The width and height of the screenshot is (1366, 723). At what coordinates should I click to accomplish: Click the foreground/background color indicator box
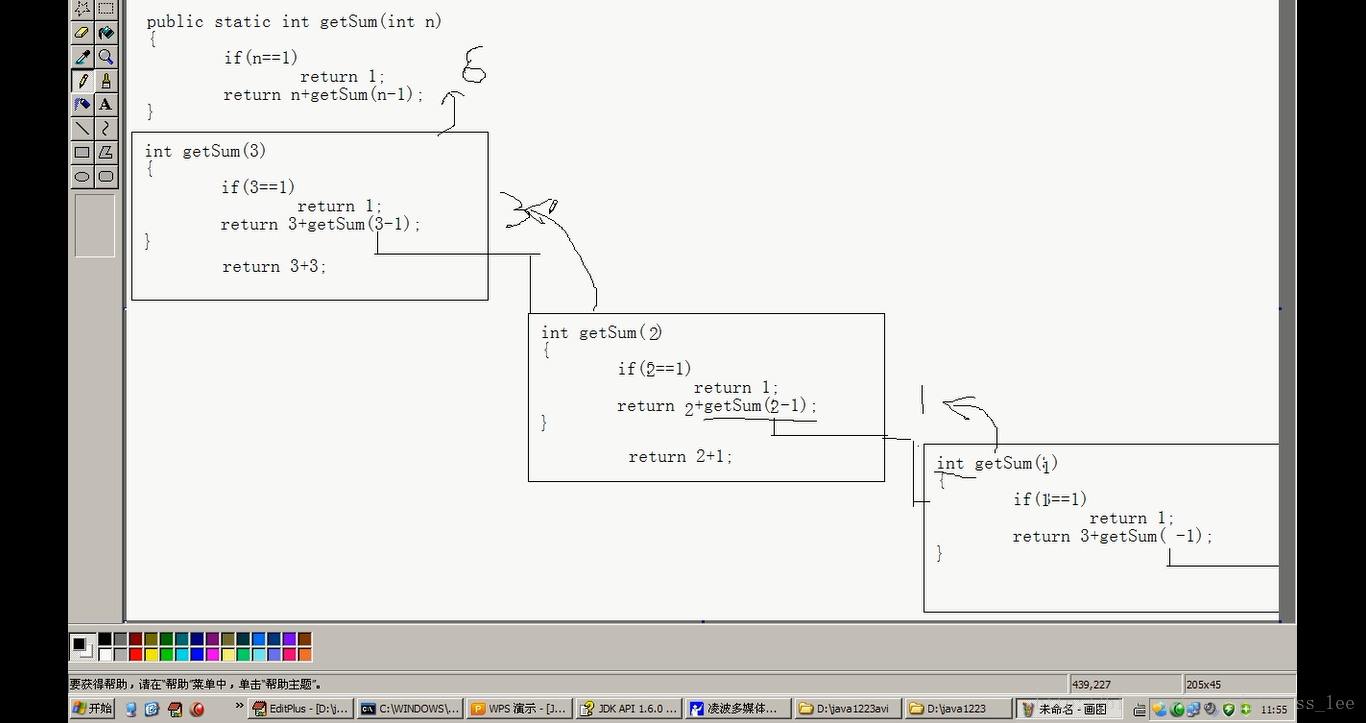coord(83,647)
